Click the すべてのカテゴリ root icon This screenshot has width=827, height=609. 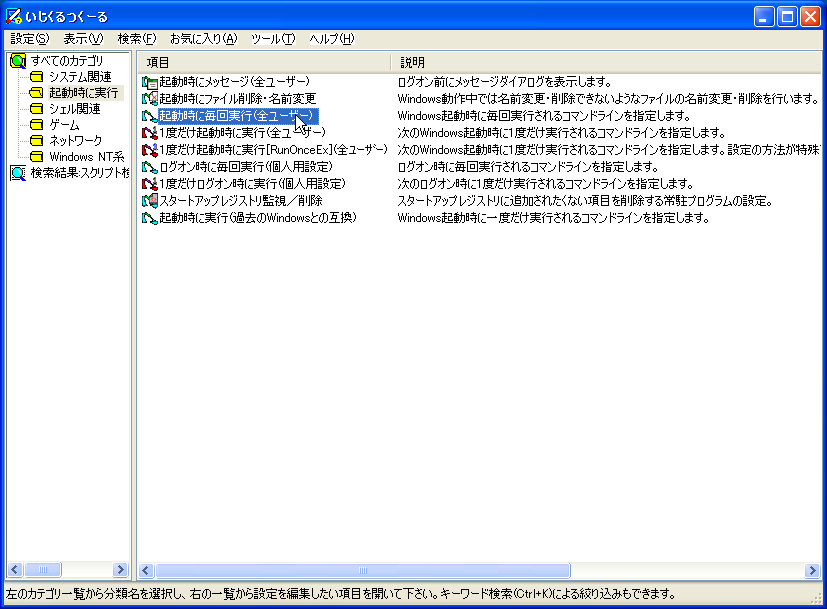pos(18,61)
